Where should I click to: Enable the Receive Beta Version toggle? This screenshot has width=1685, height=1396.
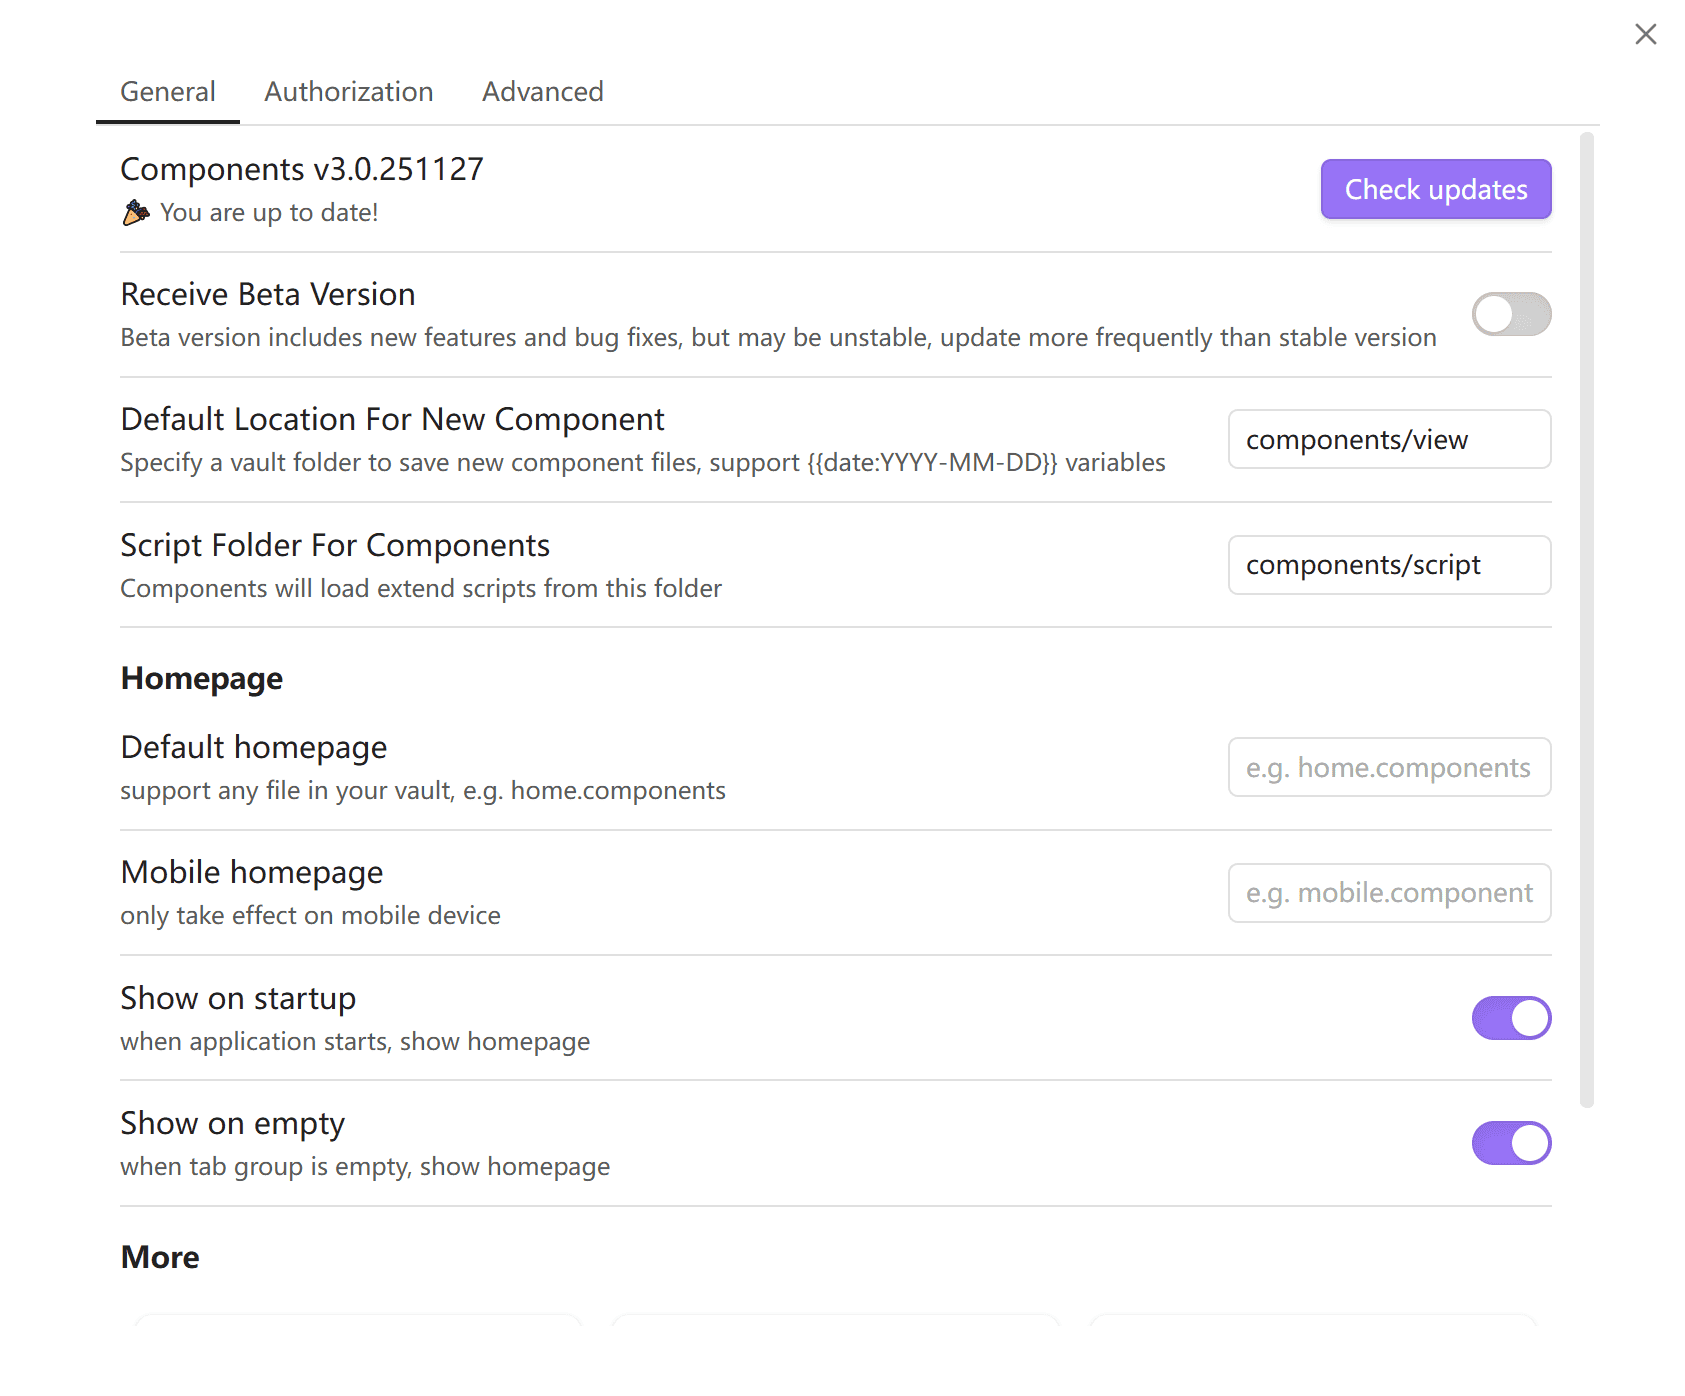point(1510,315)
